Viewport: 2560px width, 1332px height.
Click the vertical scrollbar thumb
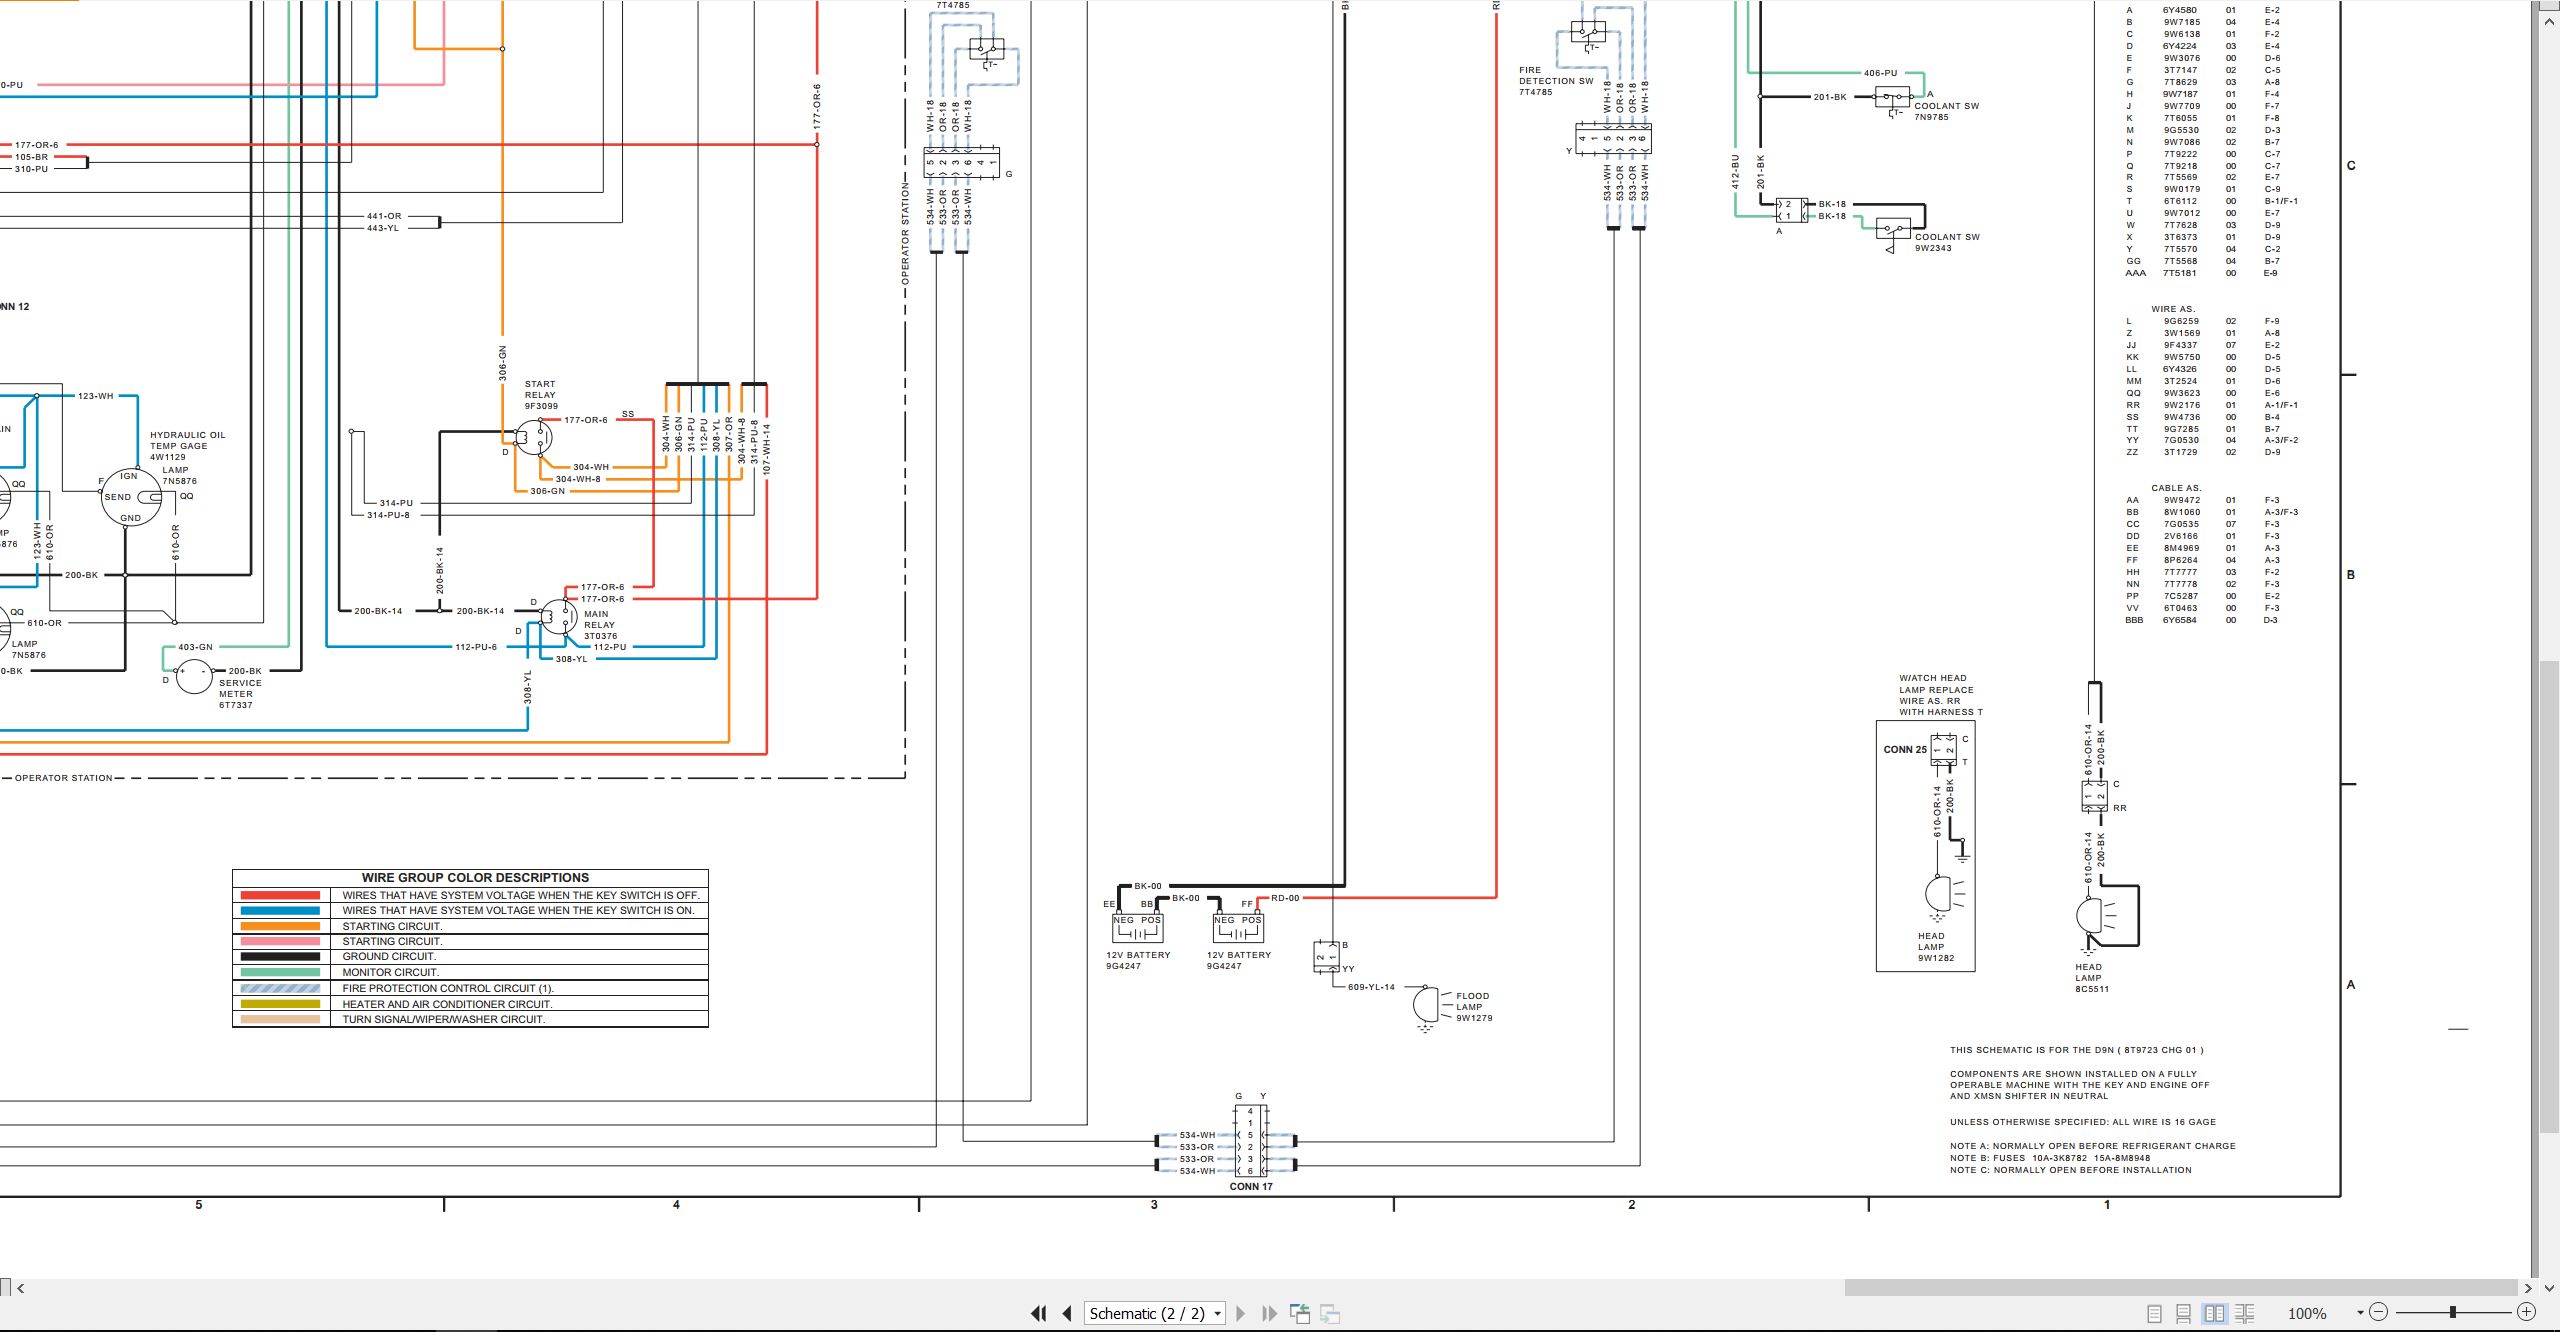pyautogui.click(x=2549, y=897)
